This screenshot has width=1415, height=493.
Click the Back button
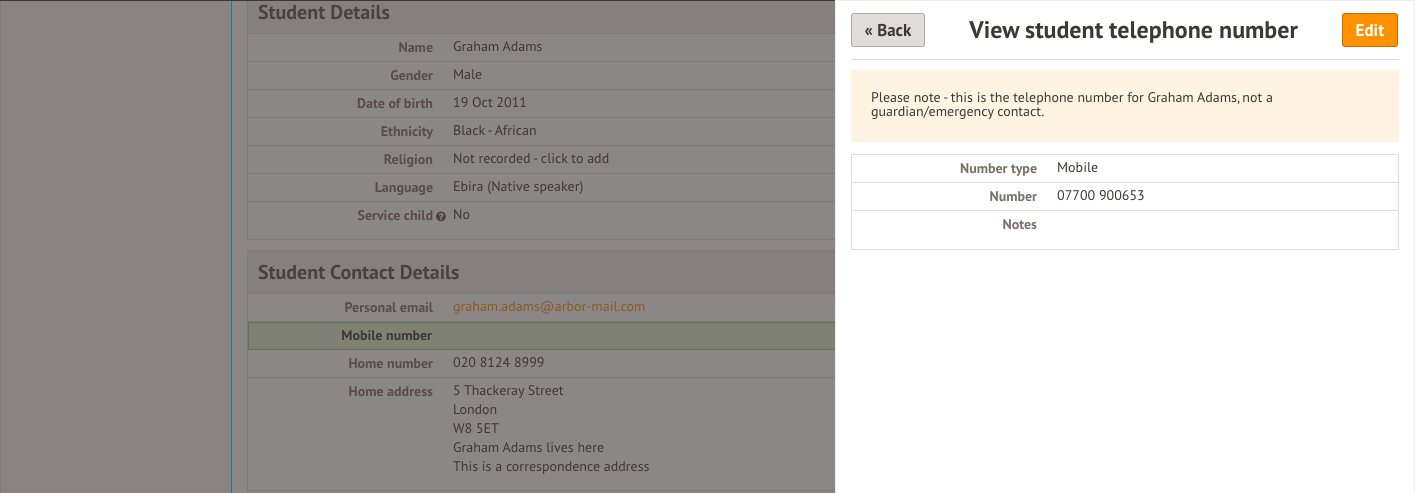[888, 30]
